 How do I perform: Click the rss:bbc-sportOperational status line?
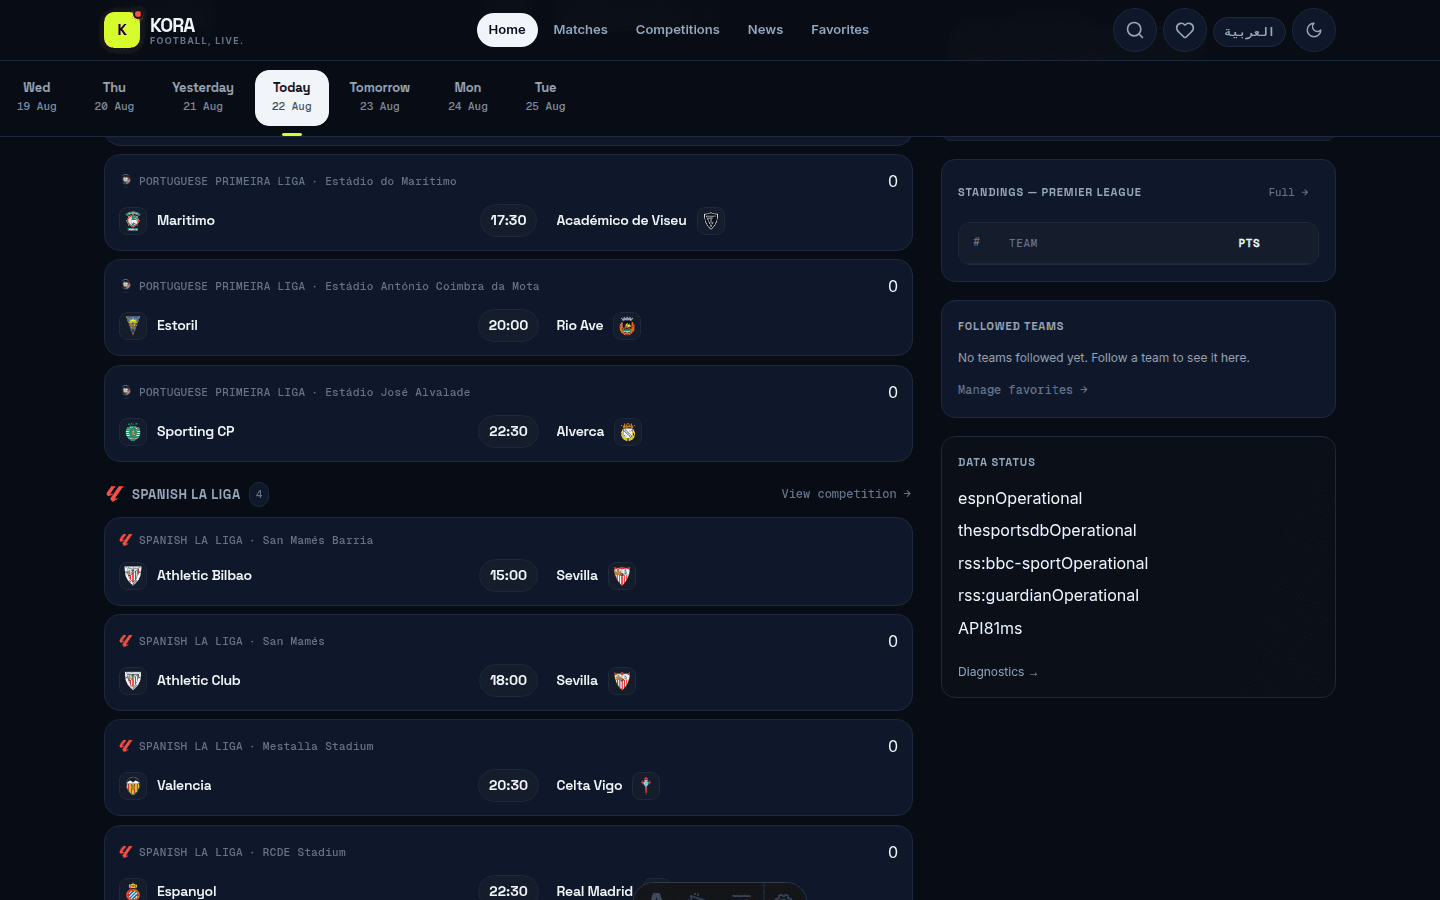click(x=1053, y=564)
